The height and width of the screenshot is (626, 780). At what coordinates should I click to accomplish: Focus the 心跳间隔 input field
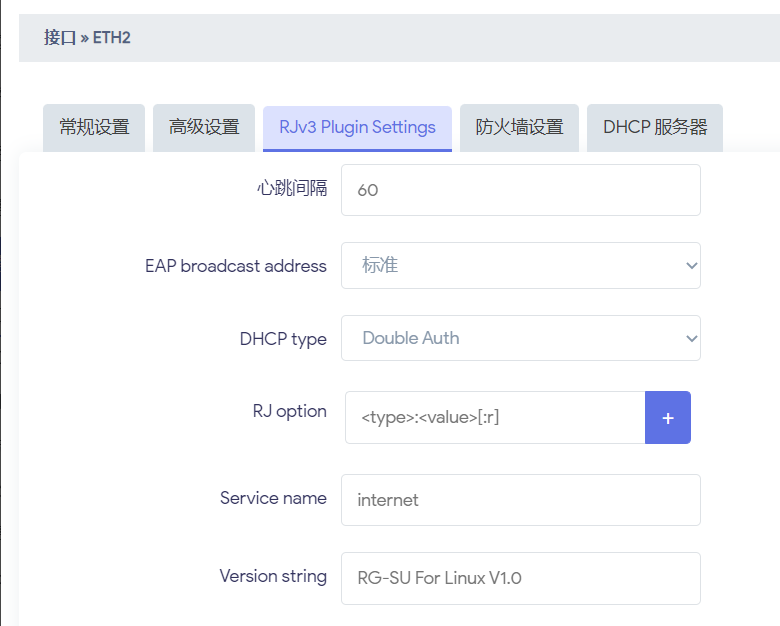521,190
